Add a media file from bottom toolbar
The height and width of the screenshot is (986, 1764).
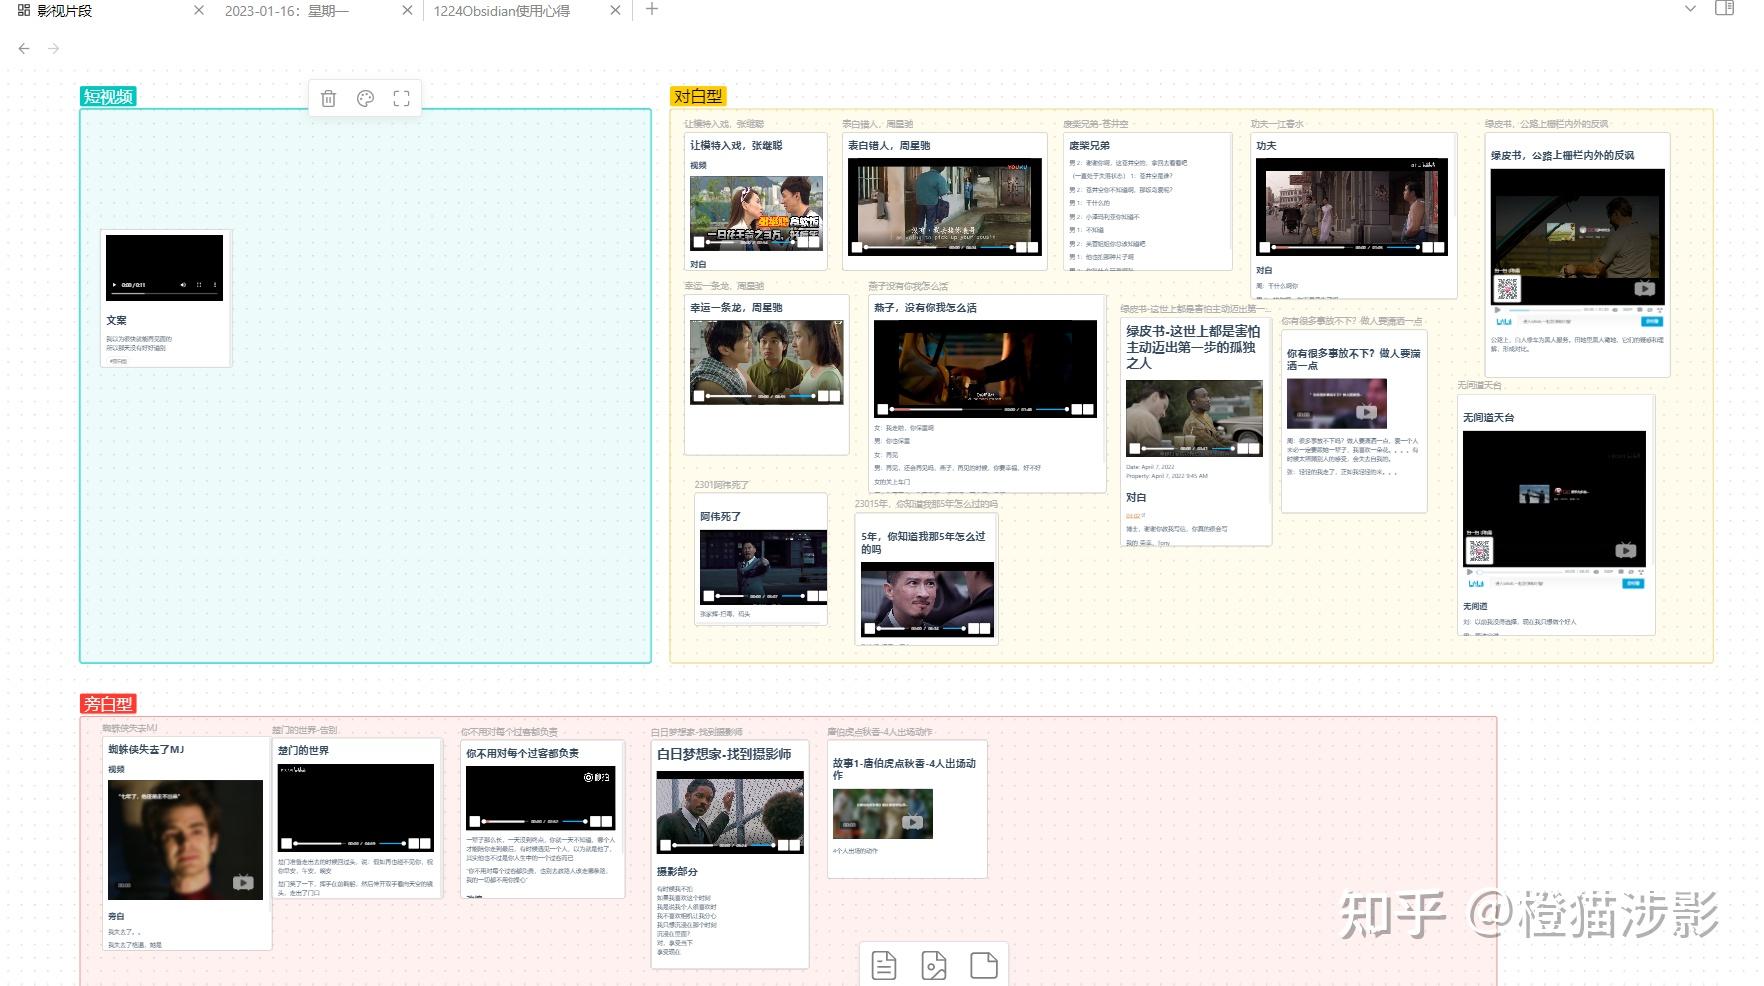(934, 965)
